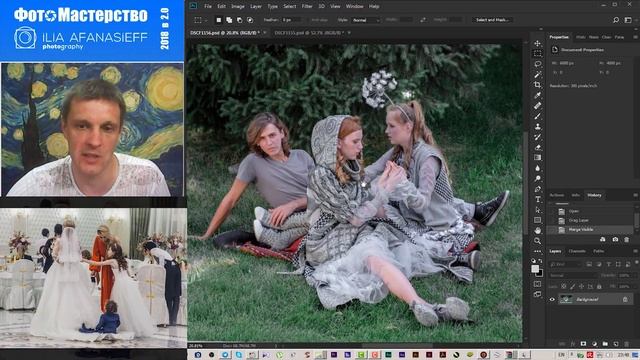Select the Type tool

coord(538,199)
